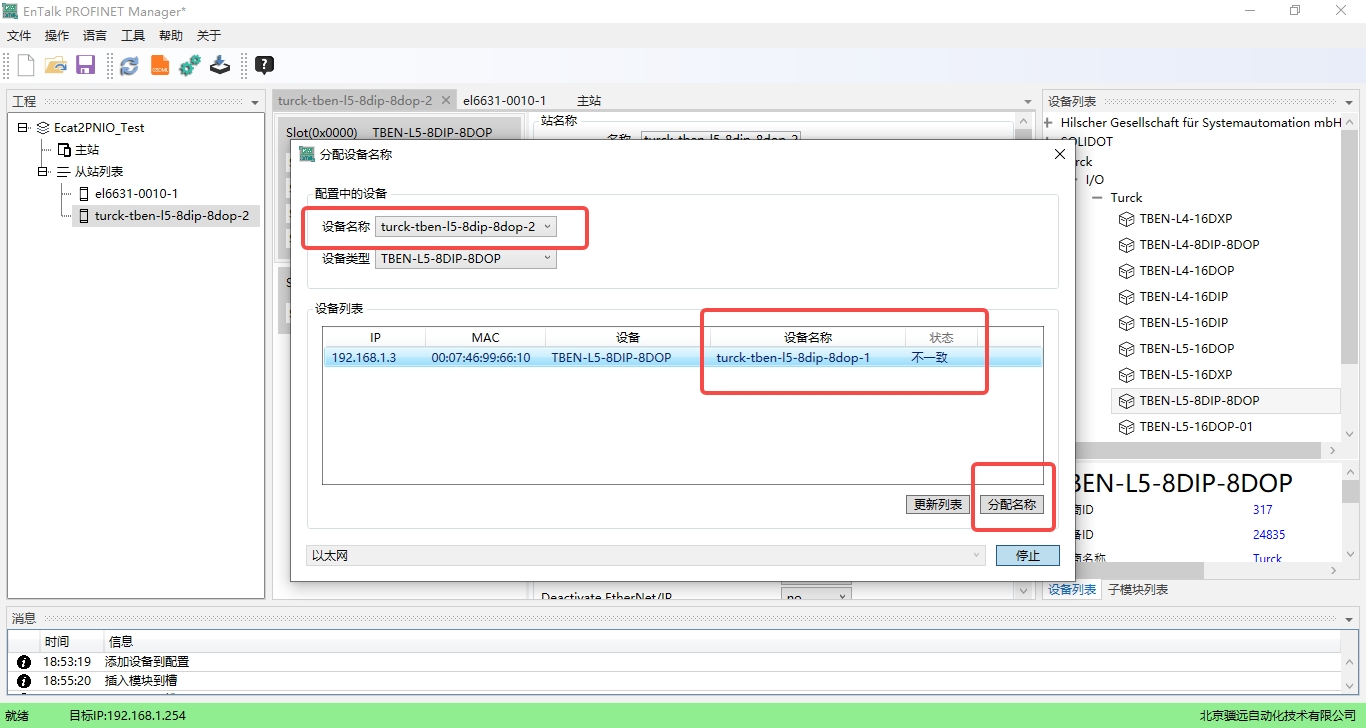1366x728 pixels.
Task: Click the blue refresh arrows icon
Action: 129,66
